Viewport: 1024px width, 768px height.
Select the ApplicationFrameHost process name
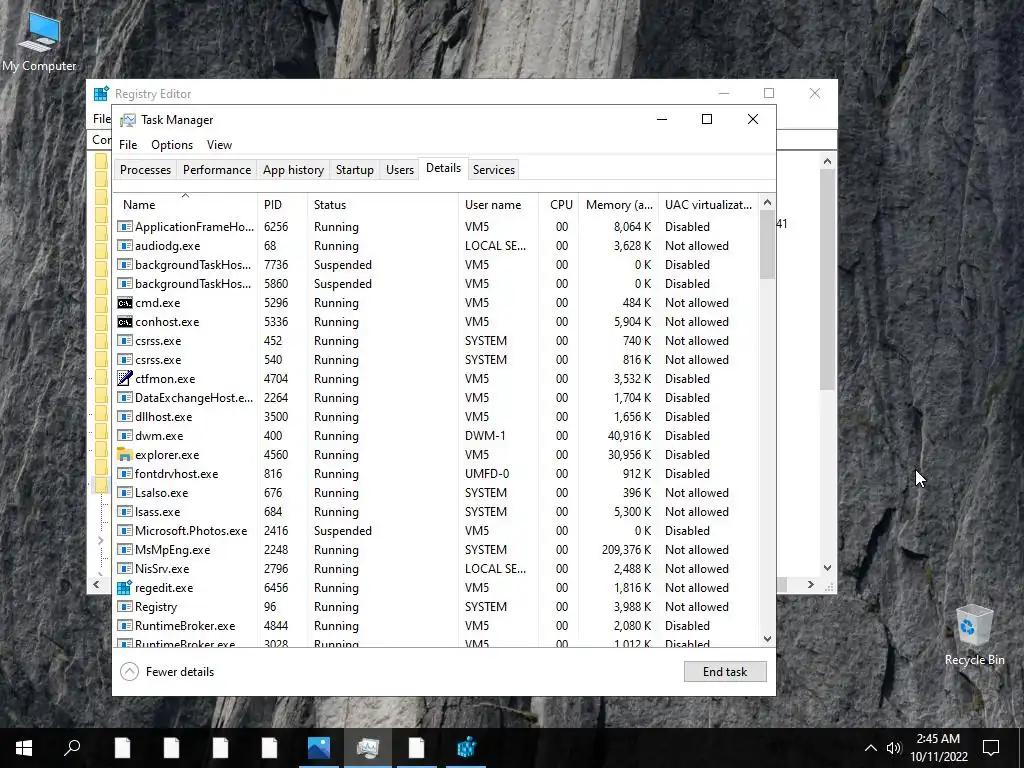click(x=194, y=227)
